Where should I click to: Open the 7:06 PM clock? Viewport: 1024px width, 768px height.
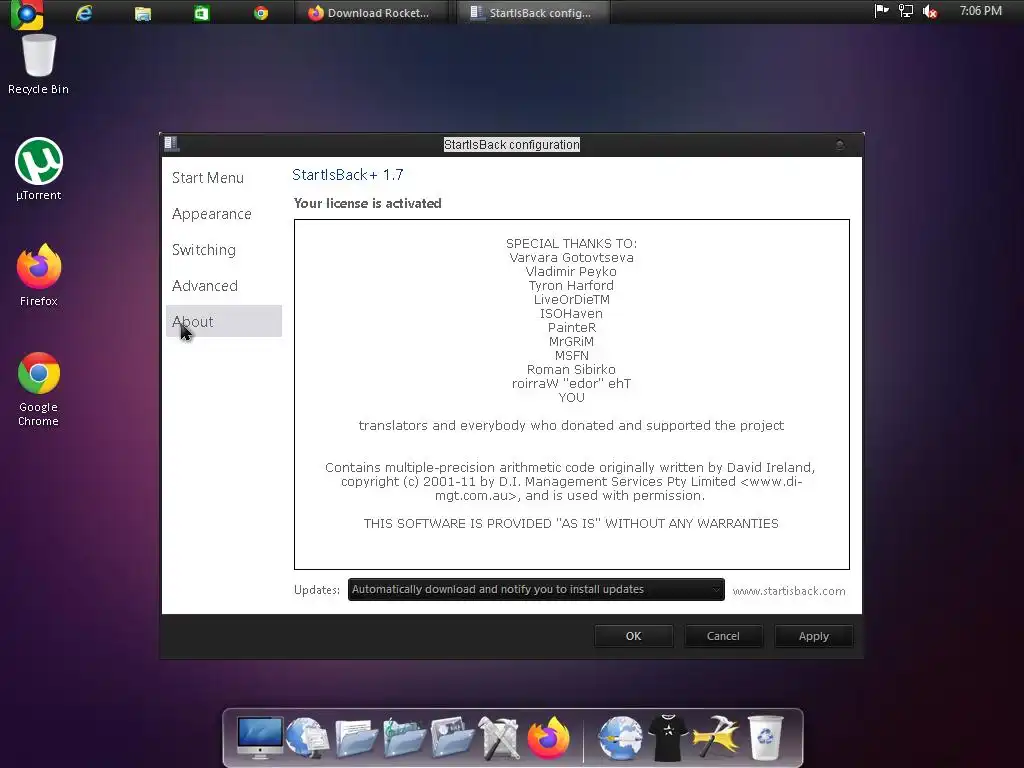click(980, 10)
